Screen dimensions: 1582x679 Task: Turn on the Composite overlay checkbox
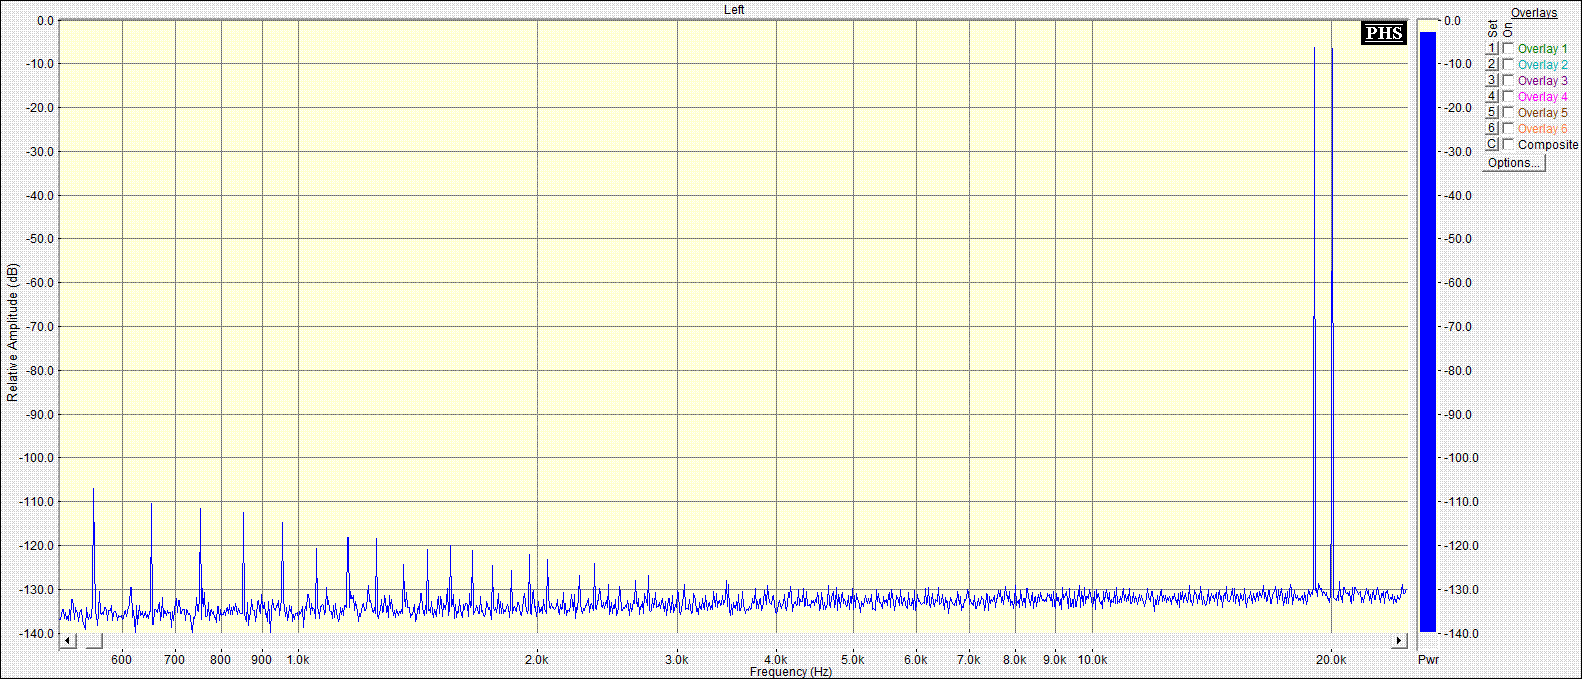pyautogui.click(x=1508, y=144)
